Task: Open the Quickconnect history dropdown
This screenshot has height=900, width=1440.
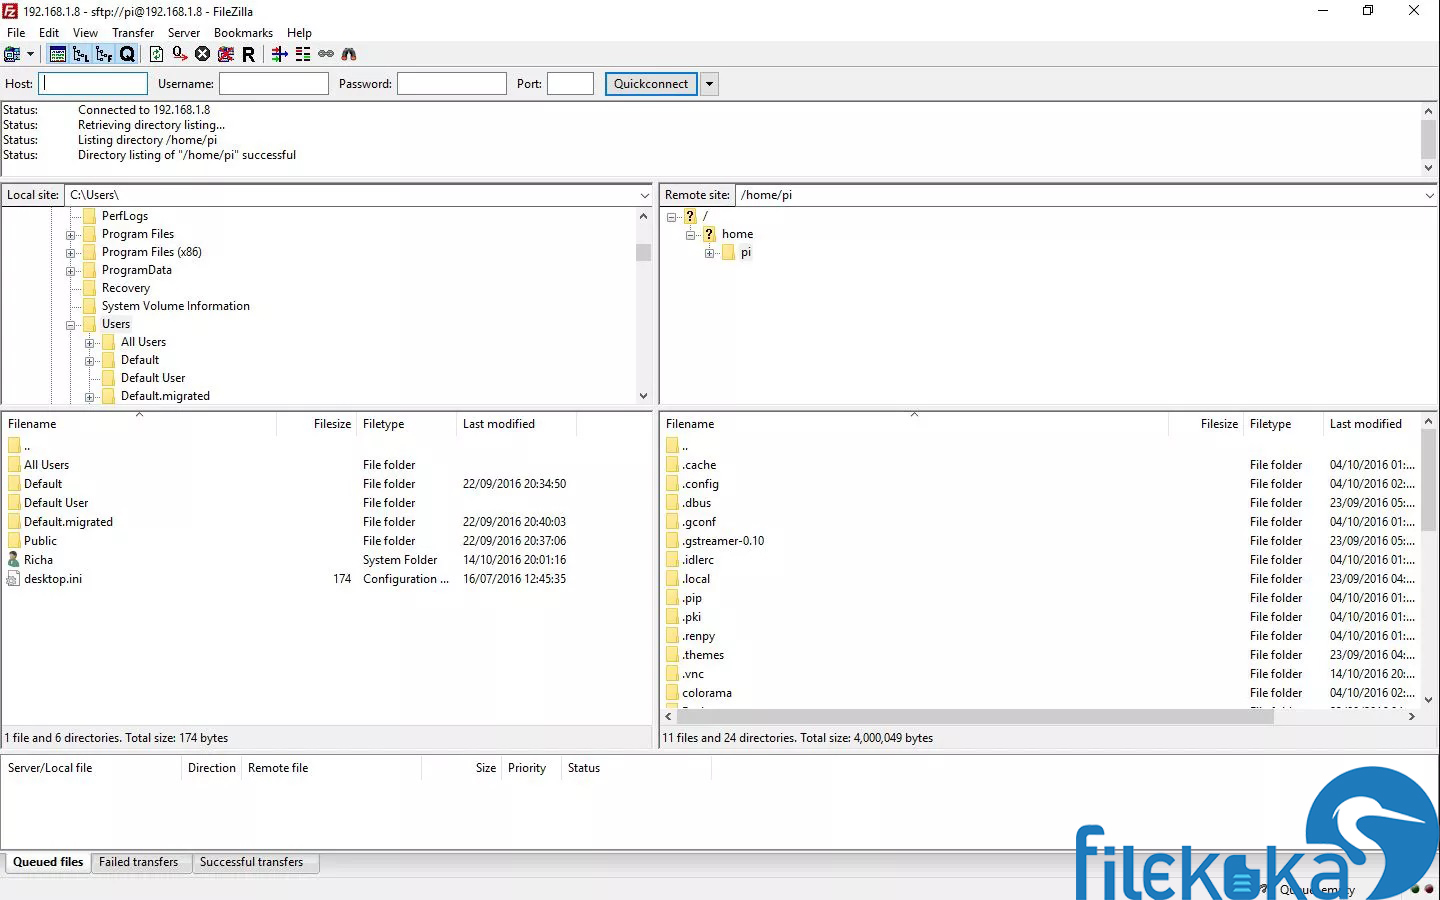Action: (710, 84)
